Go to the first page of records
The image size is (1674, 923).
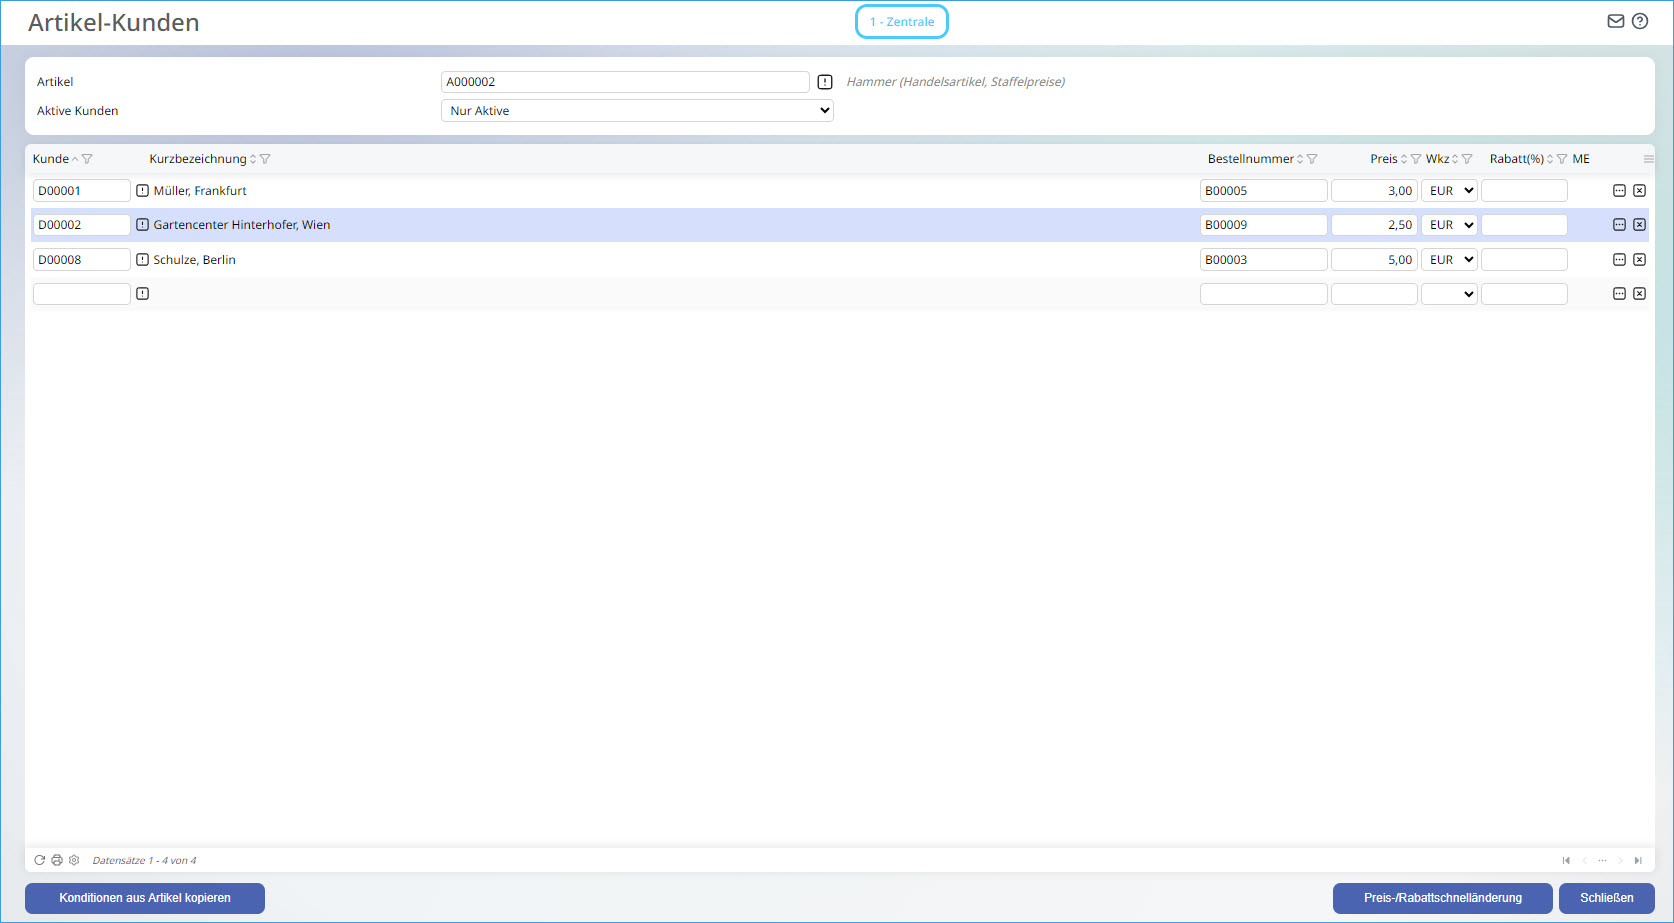1566,860
